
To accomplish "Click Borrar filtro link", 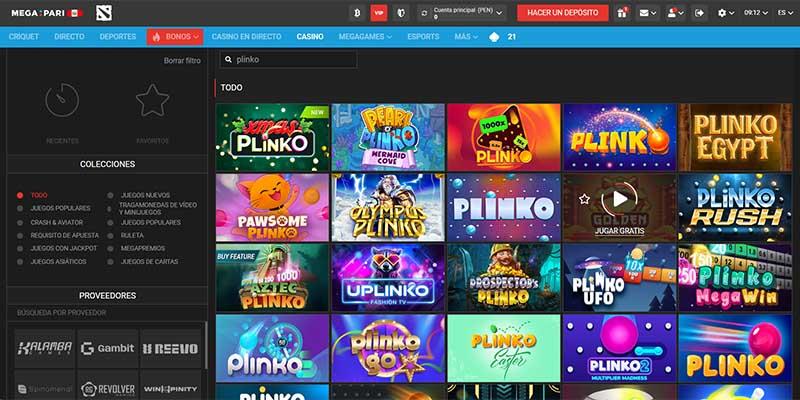I will 182,60.
